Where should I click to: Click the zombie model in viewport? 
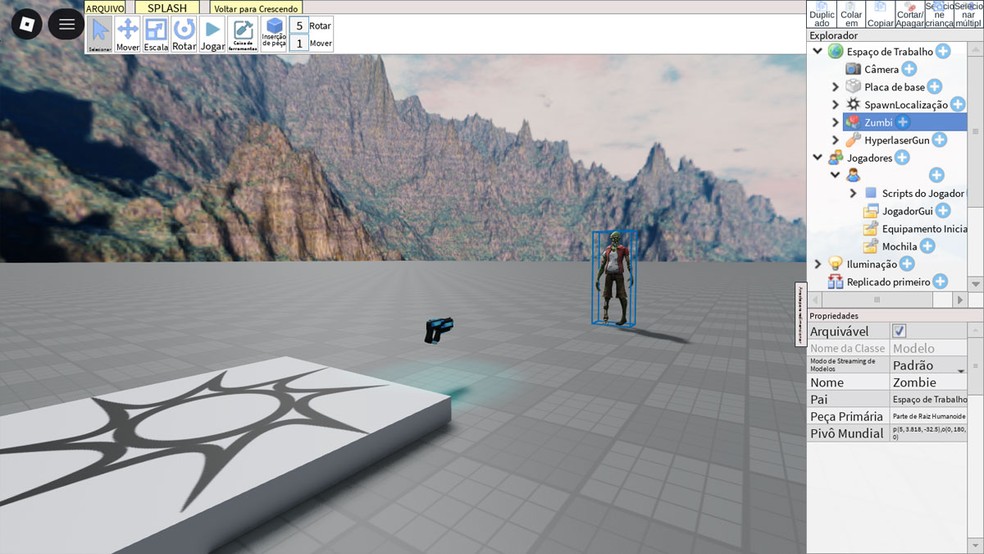tap(614, 278)
